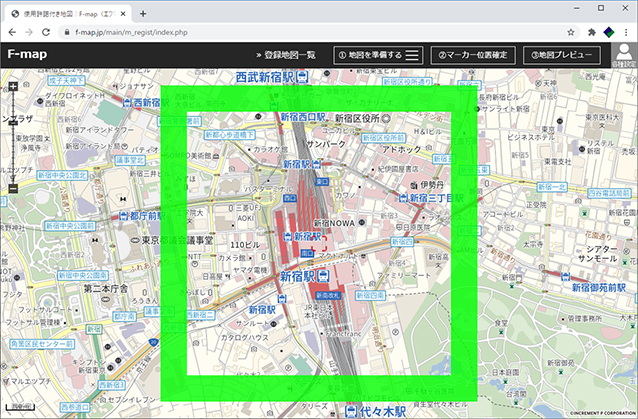Click the 西武新宿駅 station icon
This screenshot has height=419, width=638.
tap(302, 77)
